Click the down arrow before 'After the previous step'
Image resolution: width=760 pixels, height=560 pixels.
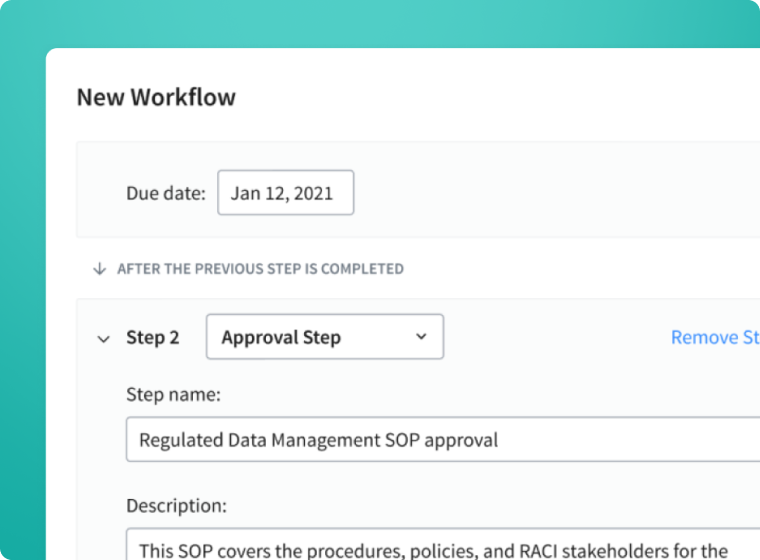coord(99,269)
